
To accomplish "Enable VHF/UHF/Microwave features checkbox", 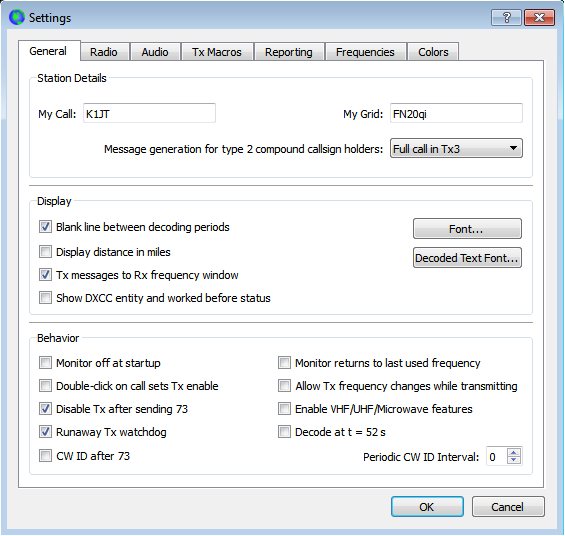I will [284, 409].
